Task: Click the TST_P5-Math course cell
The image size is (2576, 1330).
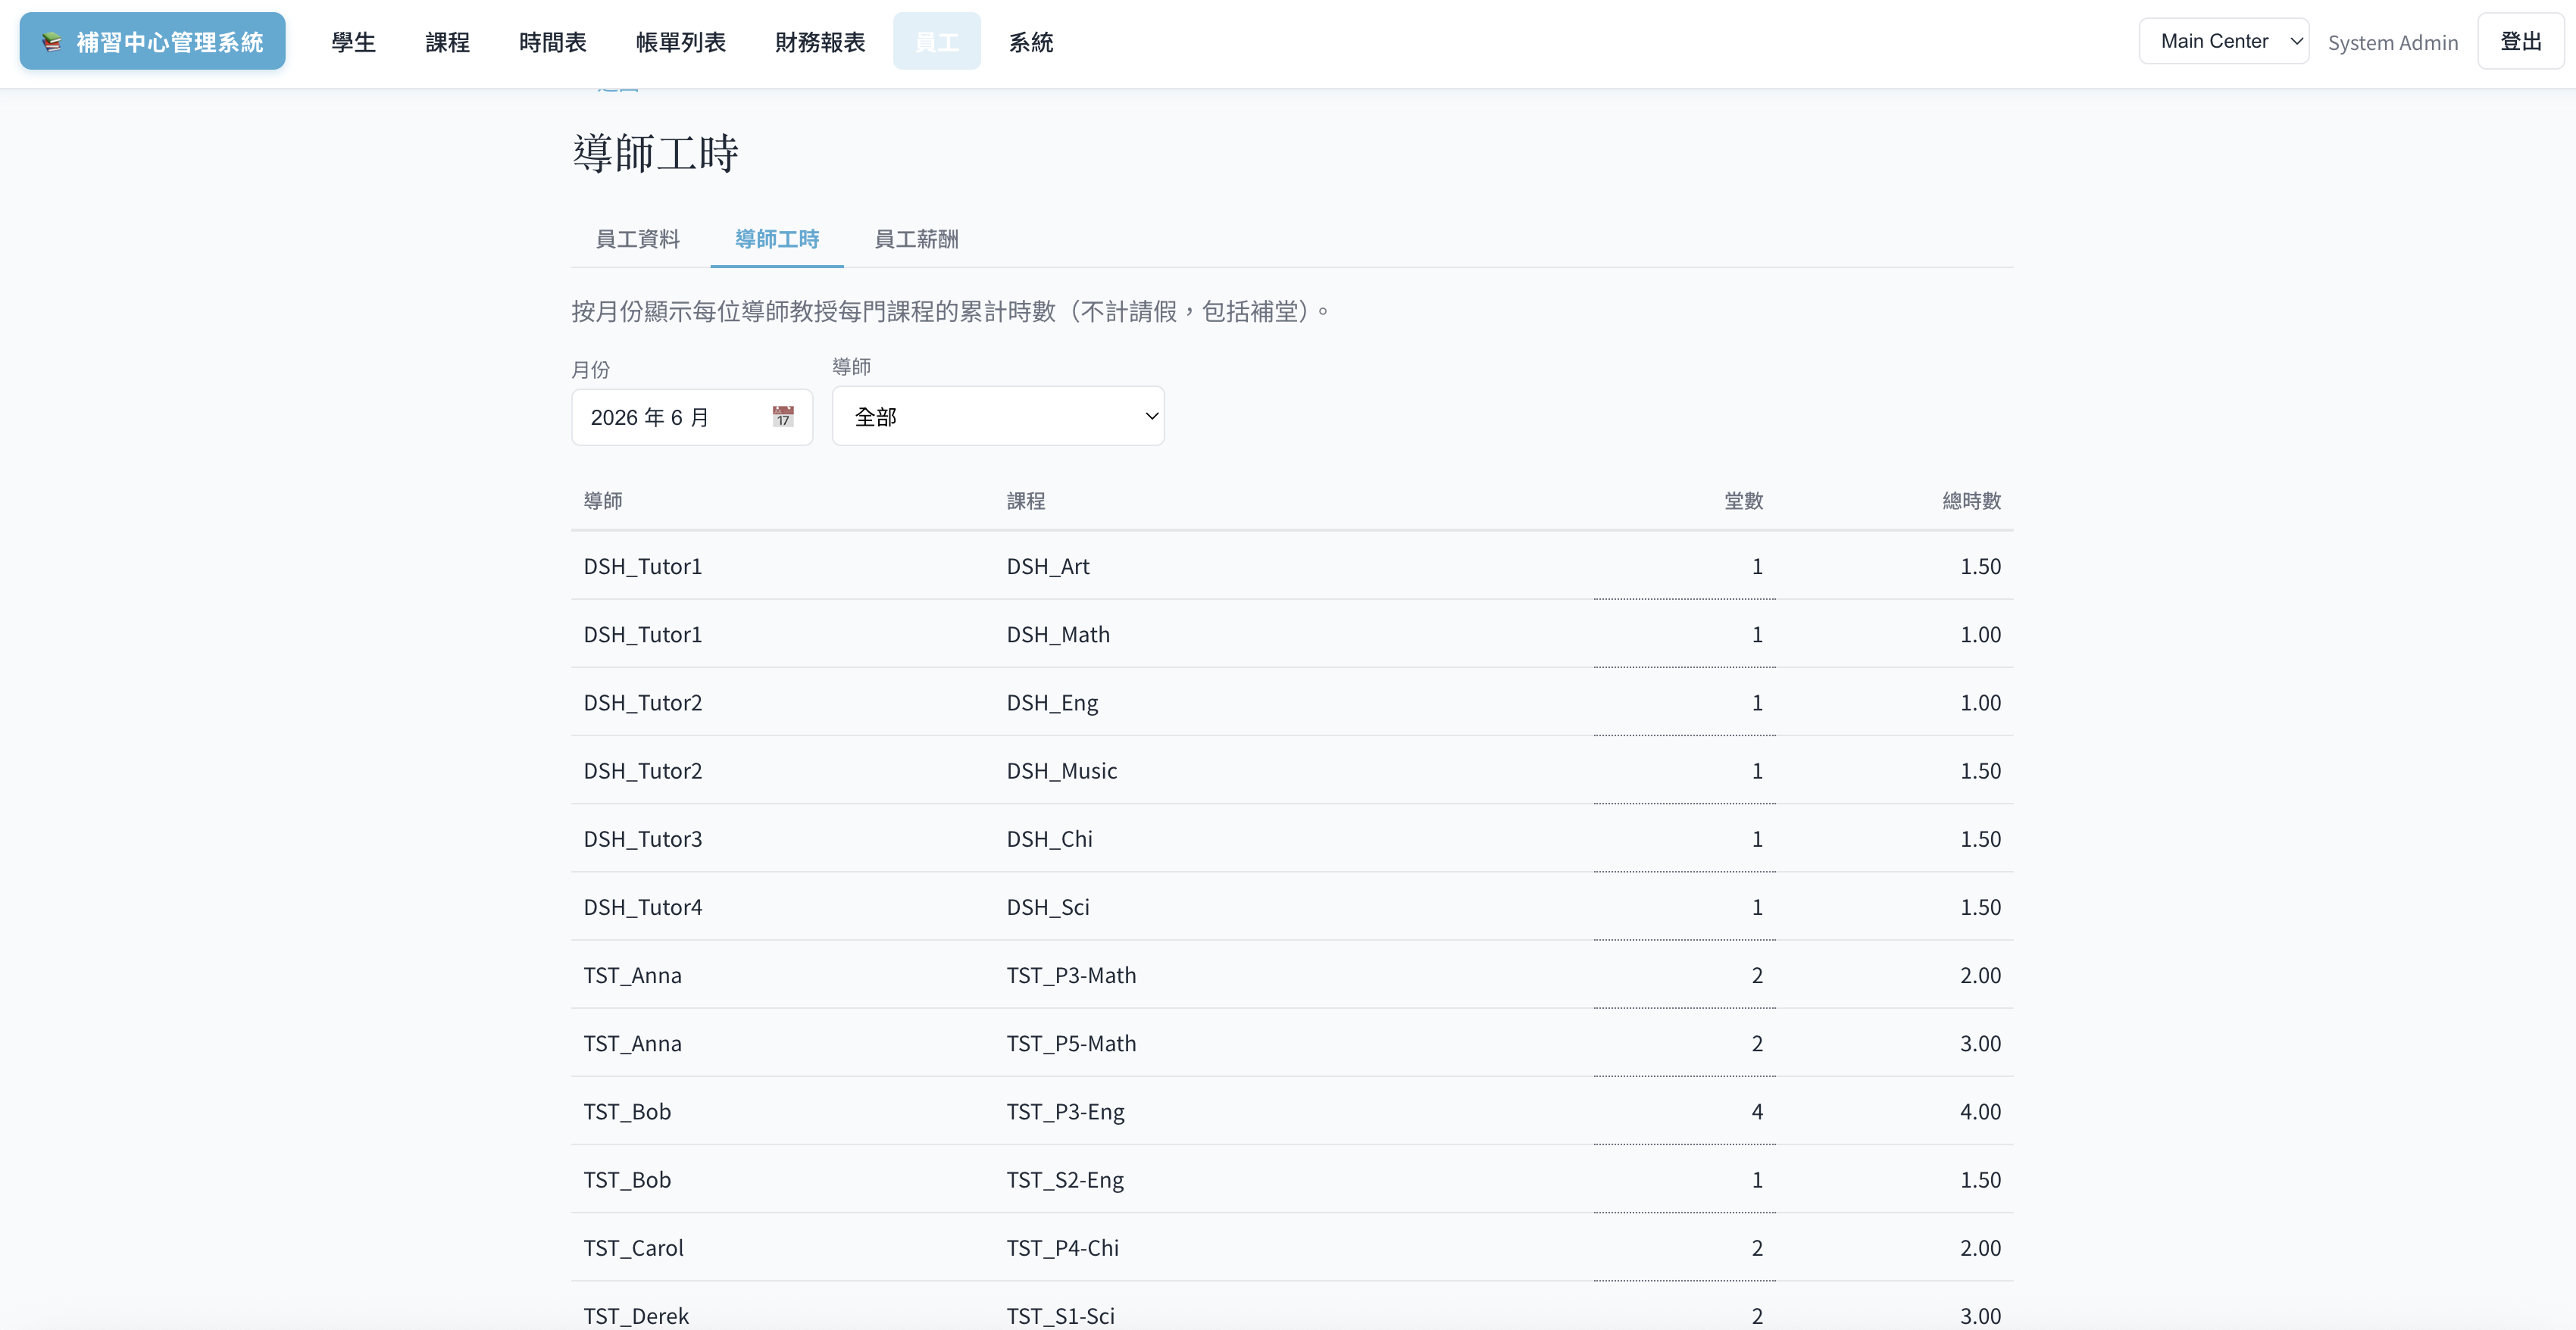Action: click(1071, 1042)
